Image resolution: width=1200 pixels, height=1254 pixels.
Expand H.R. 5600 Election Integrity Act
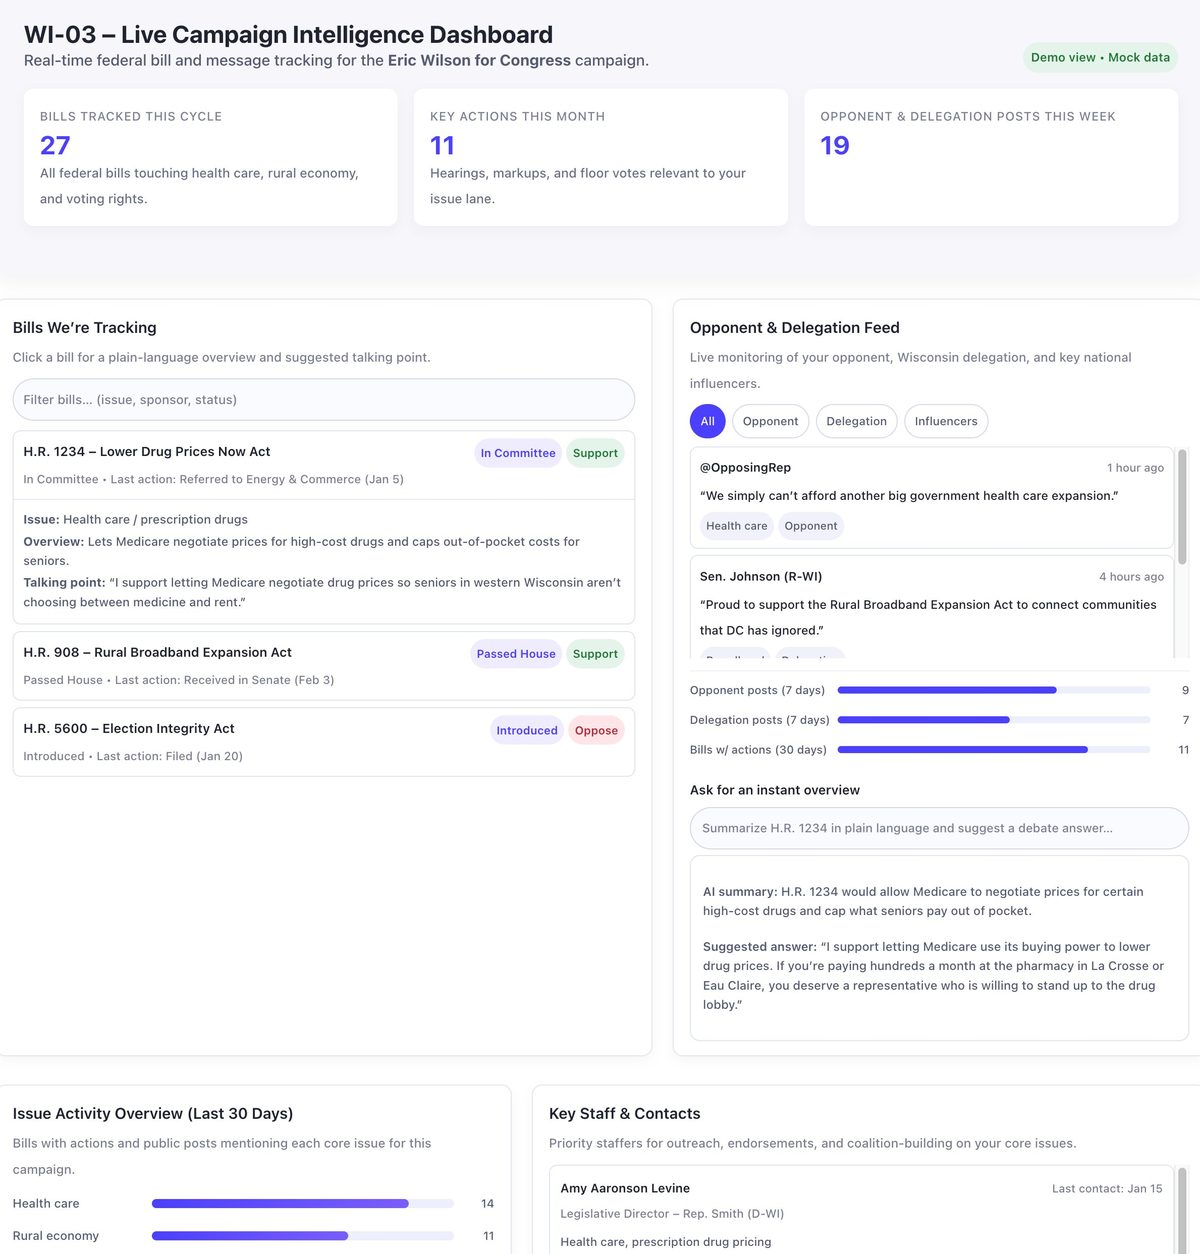(x=324, y=742)
